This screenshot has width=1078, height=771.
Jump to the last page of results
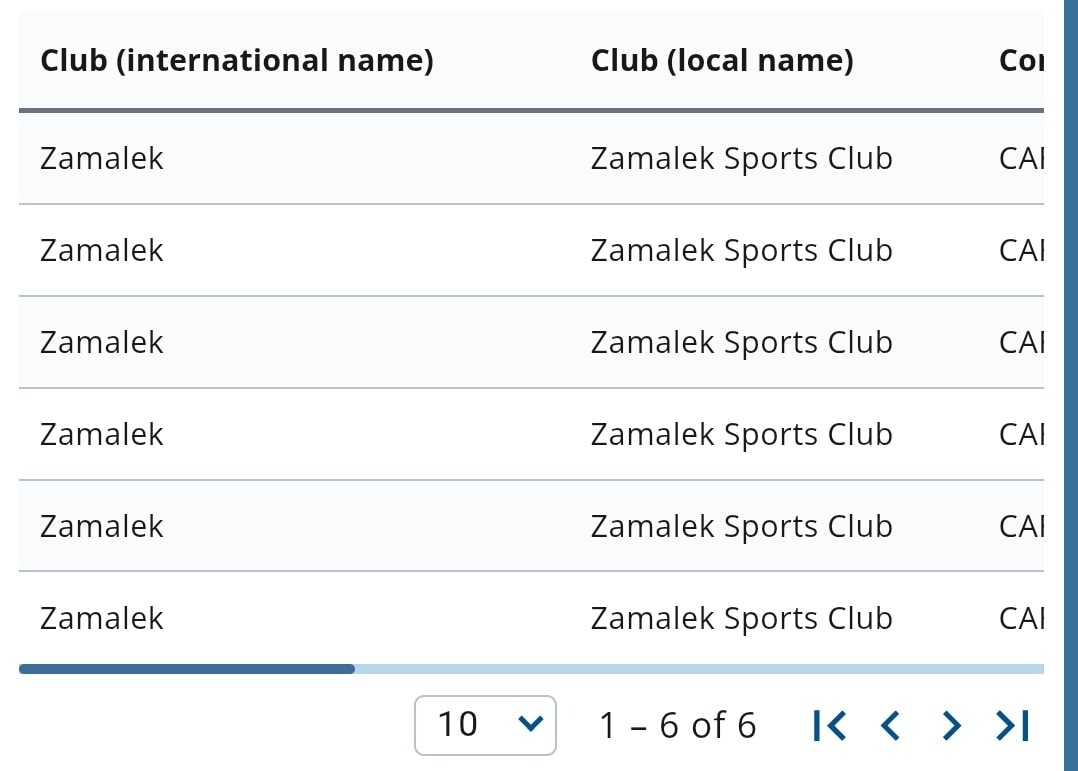click(x=1012, y=725)
